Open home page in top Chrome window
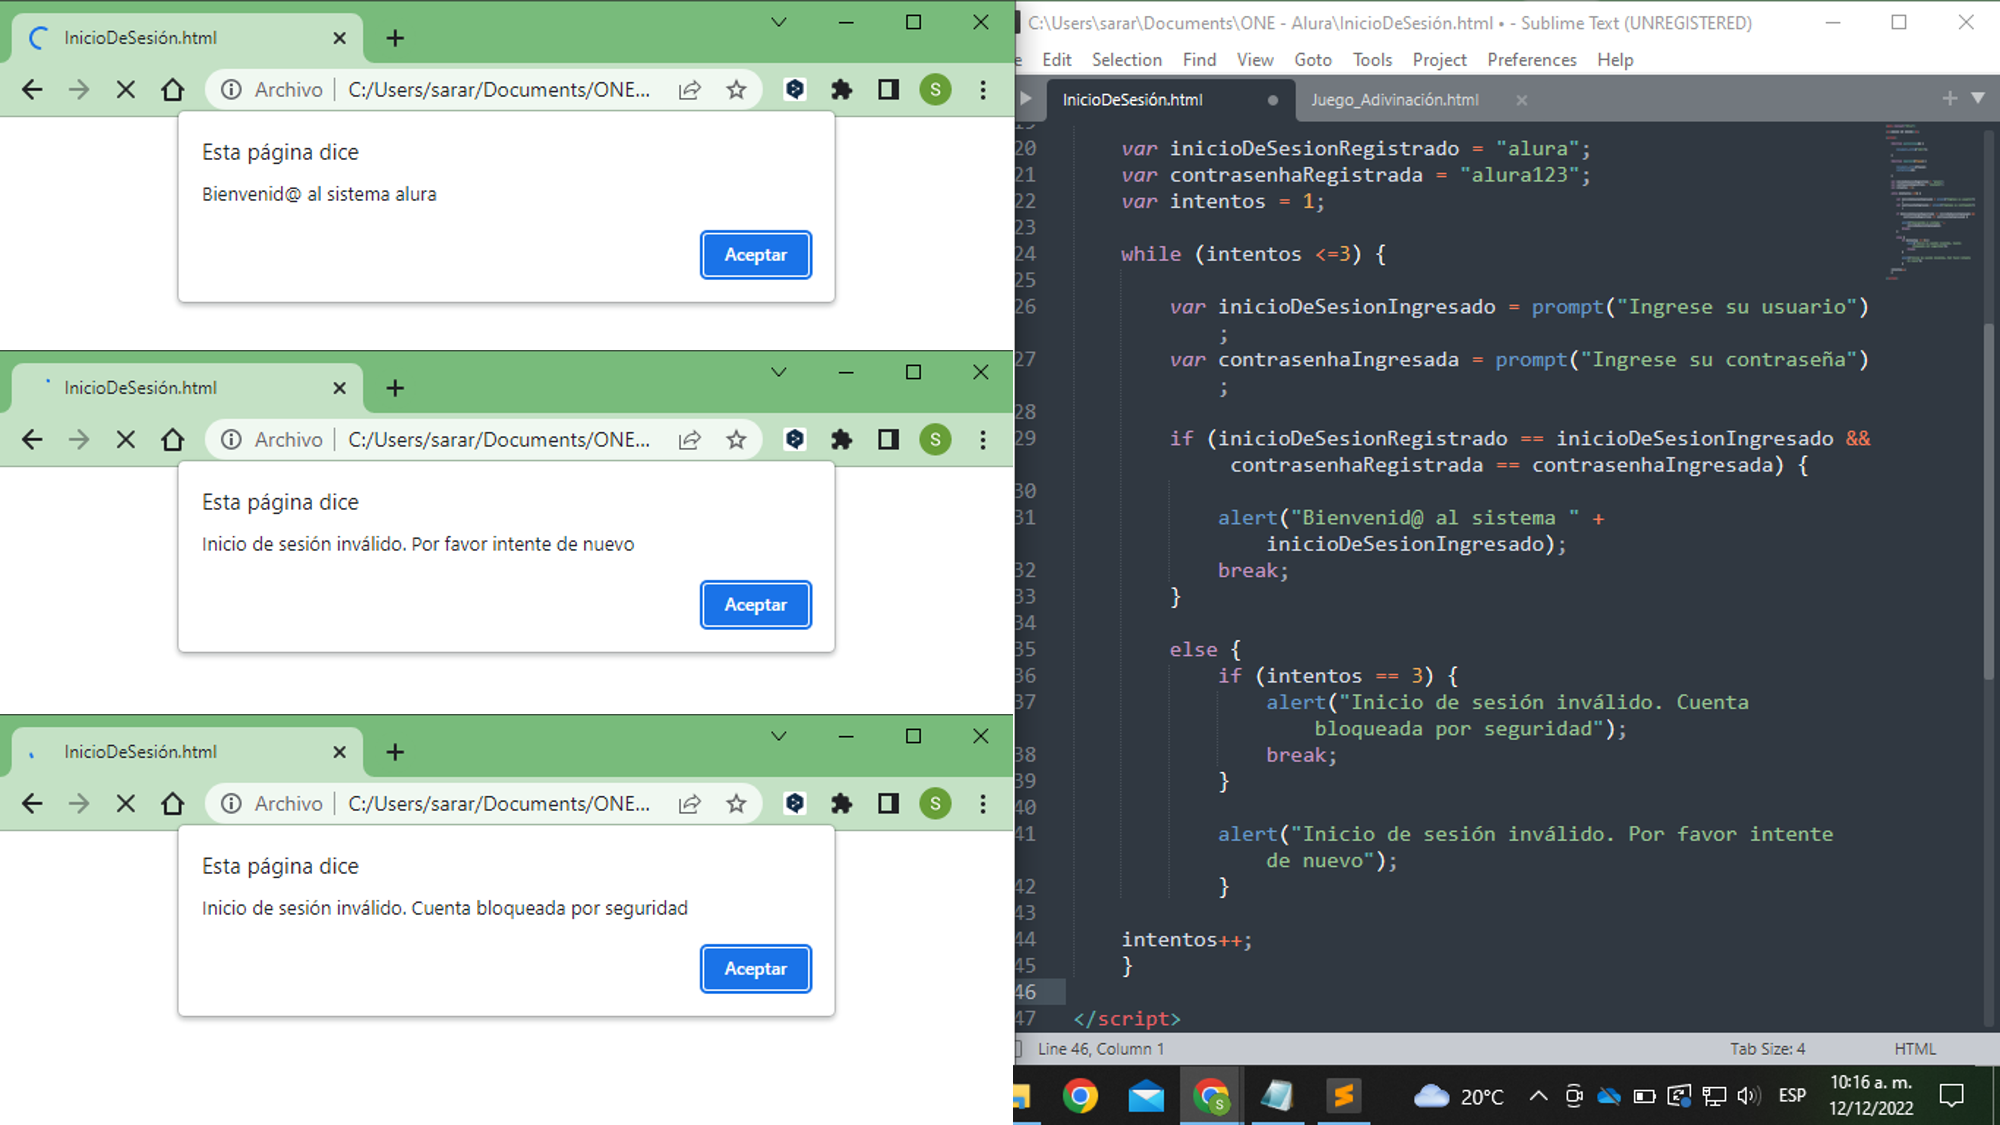Screen dimensions: 2000x1125 (173, 90)
